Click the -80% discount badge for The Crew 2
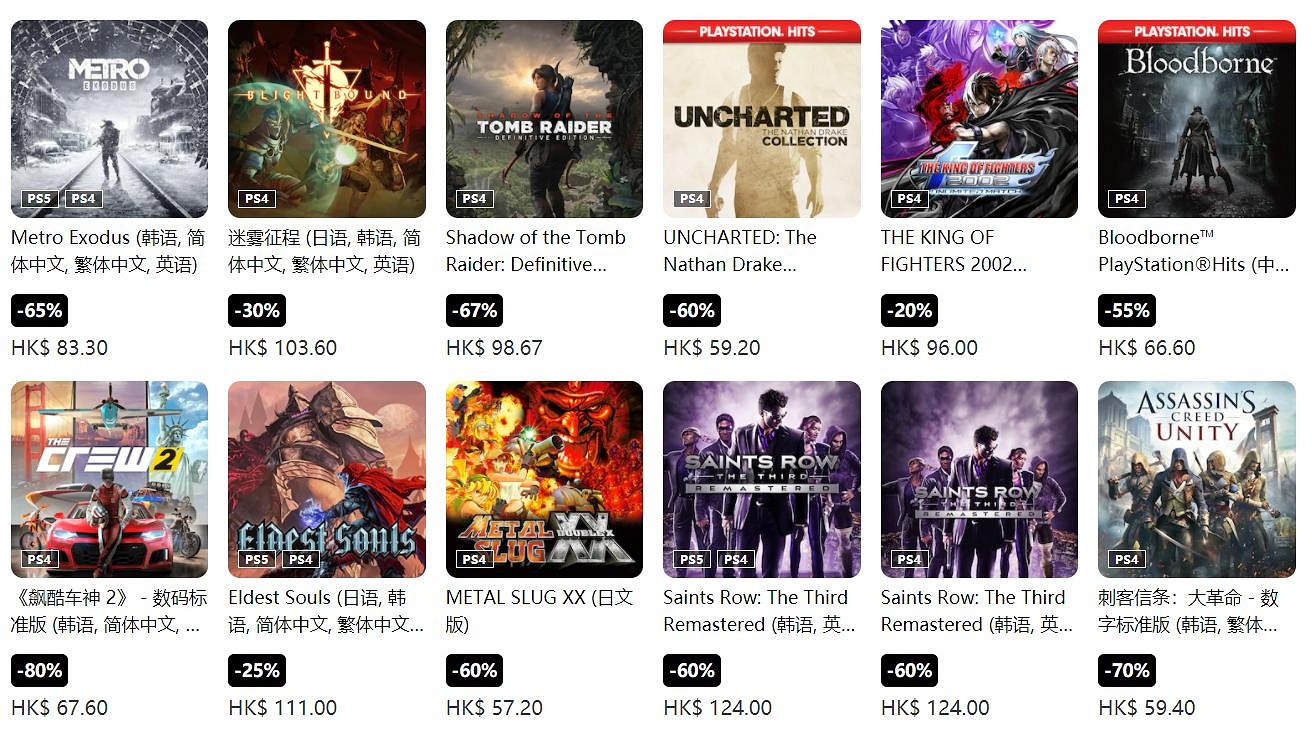The image size is (1312, 736). (40, 670)
